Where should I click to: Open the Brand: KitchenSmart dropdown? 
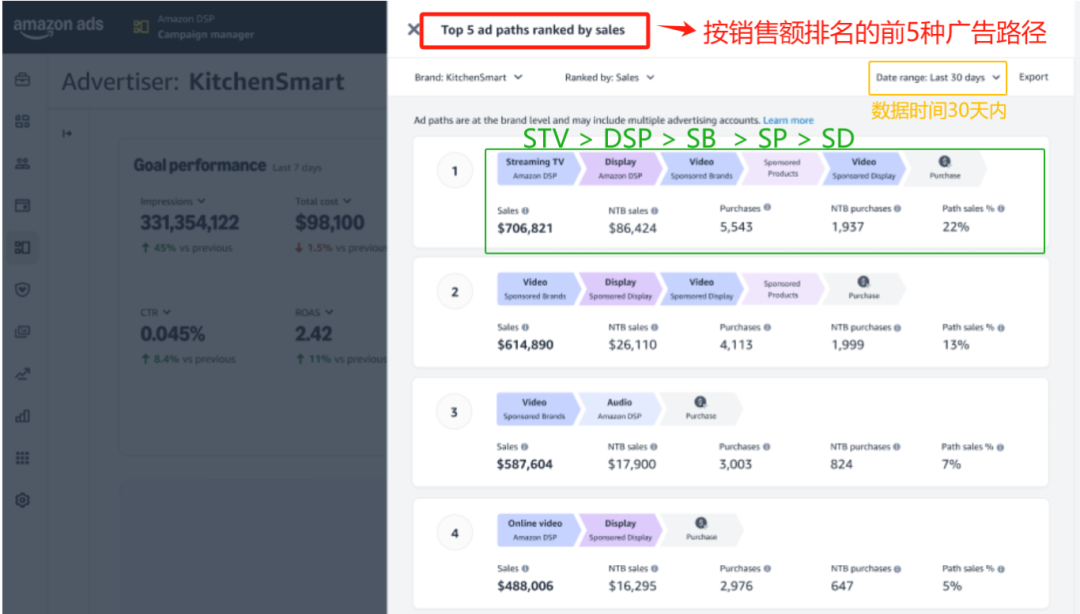click(x=468, y=77)
